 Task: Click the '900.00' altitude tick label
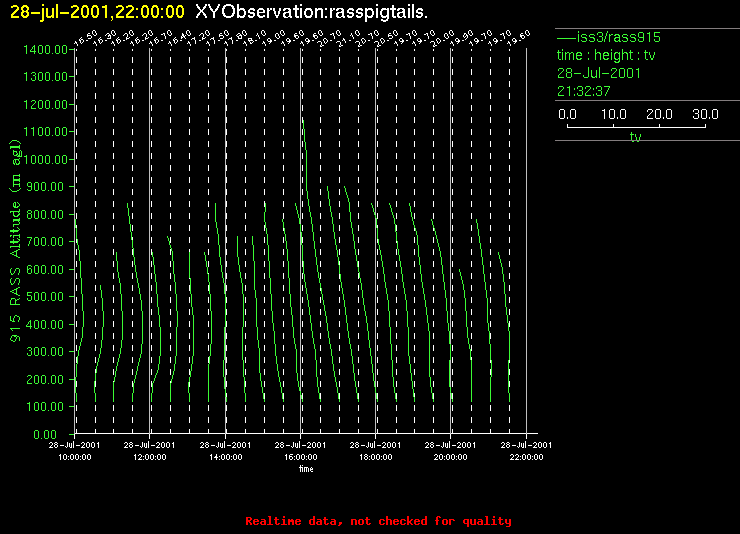pyautogui.click(x=45, y=187)
